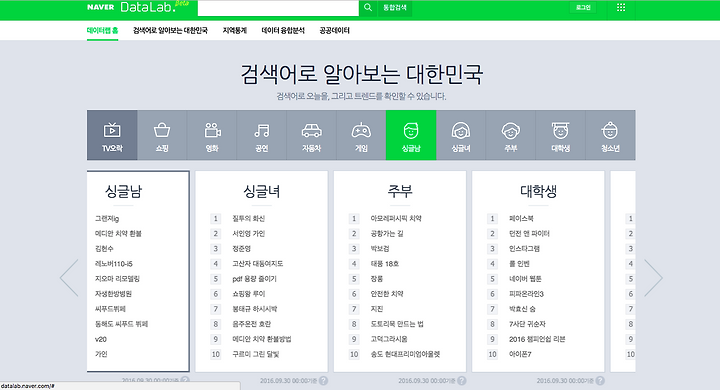Select the 주부 category icon
This screenshot has width=720, height=390.
coord(511,135)
